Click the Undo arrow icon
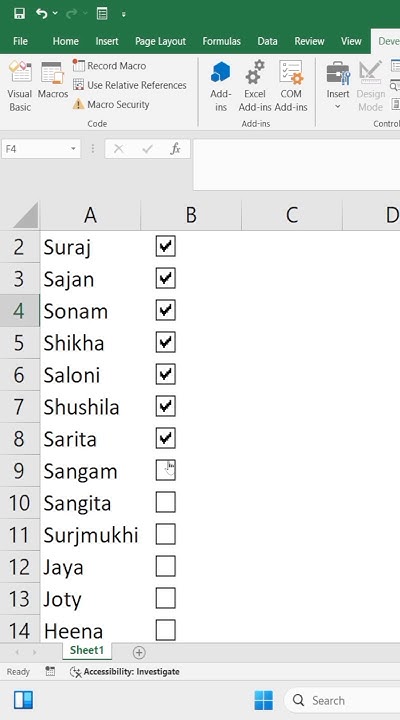Viewport: 400px width, 720px height. tap(42, 14)
